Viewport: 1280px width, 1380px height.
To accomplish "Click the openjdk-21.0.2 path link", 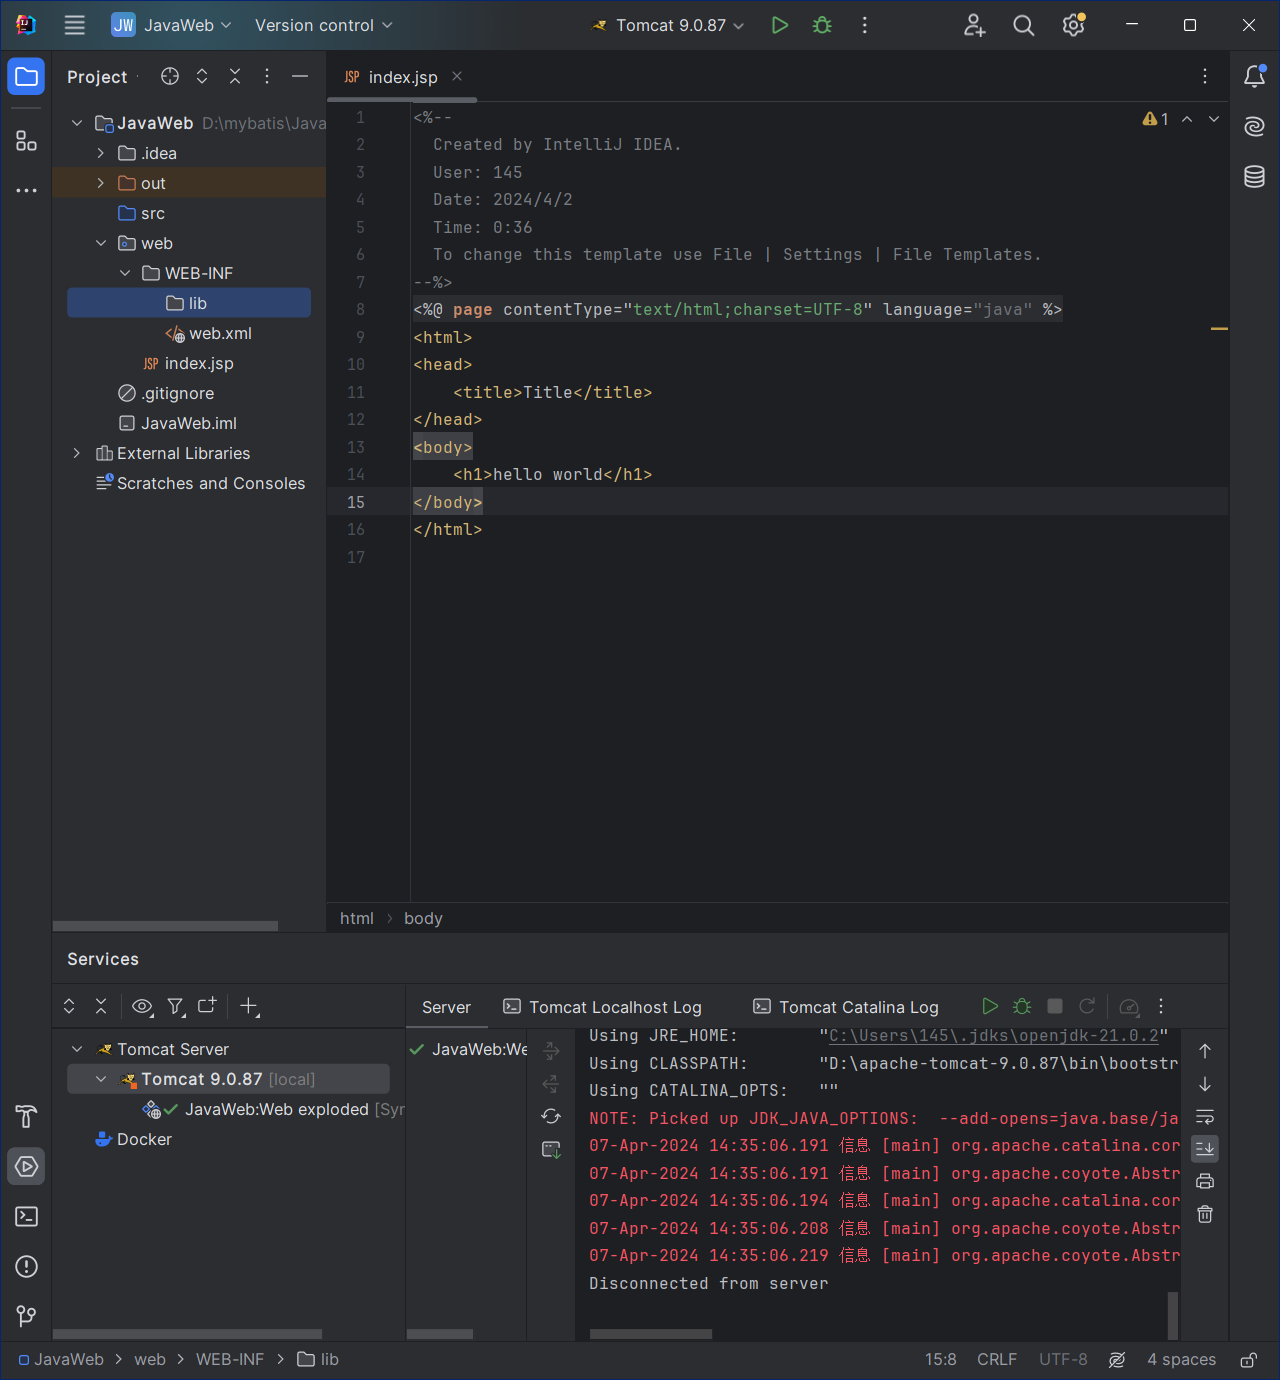I will (x=993, y=1036).
